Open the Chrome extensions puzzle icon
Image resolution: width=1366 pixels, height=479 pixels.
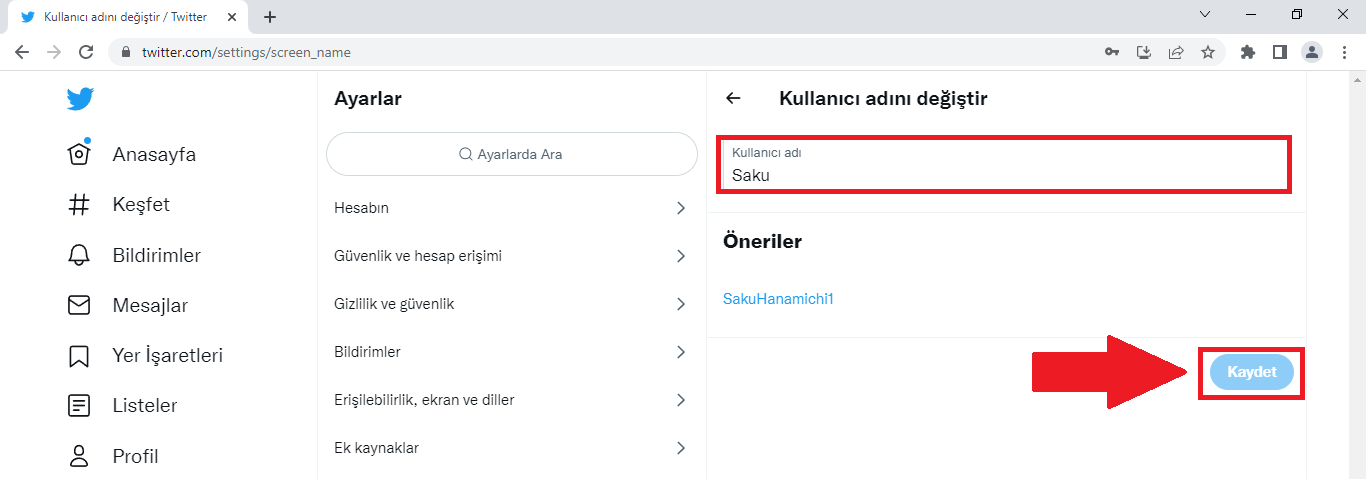tap(1247, 52)
